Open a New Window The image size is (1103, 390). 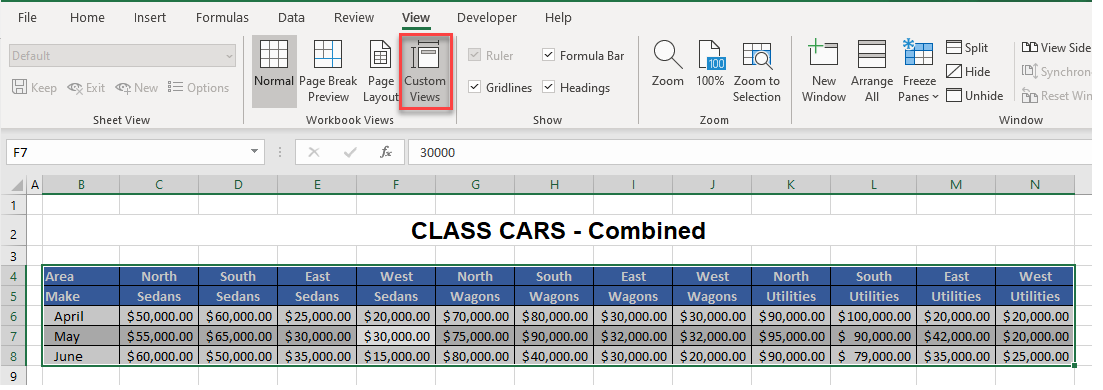coord(824,72)
